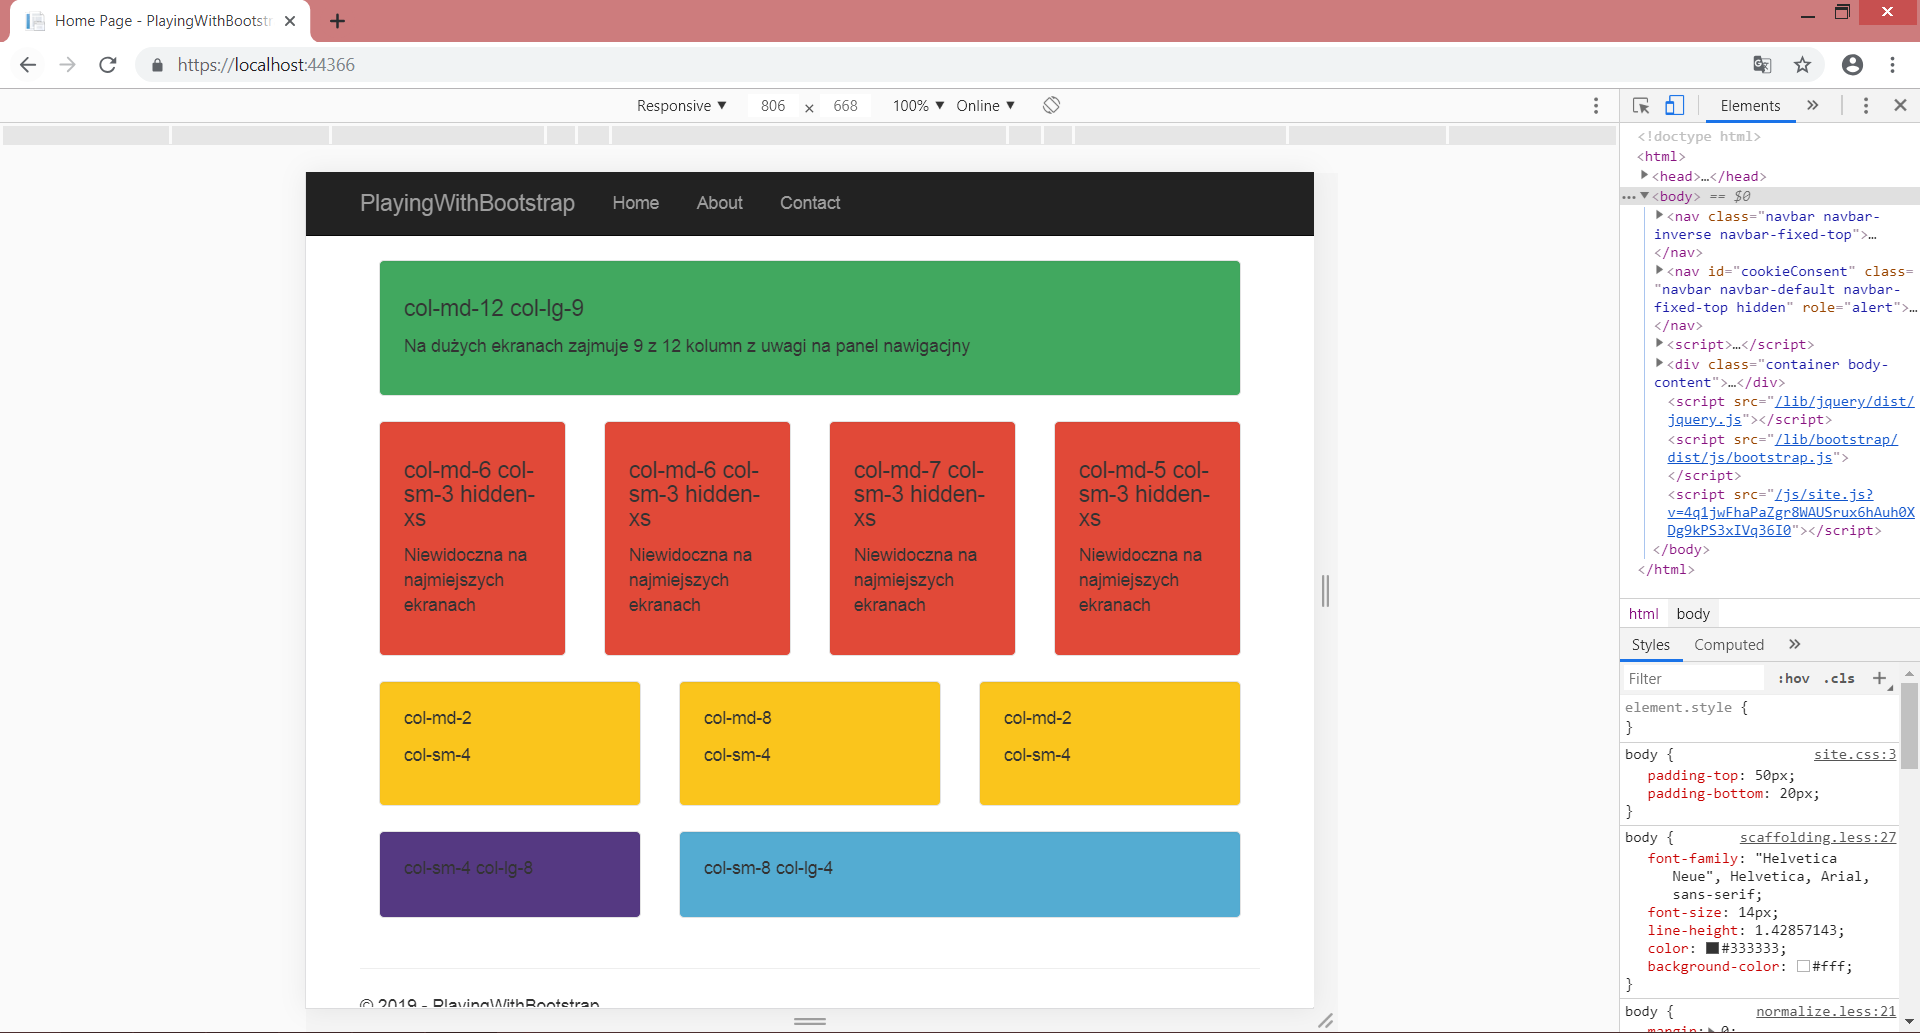The image size is (1920, 1033).
Task: Open site.css:3 source link
Action: pos(1855,755)
